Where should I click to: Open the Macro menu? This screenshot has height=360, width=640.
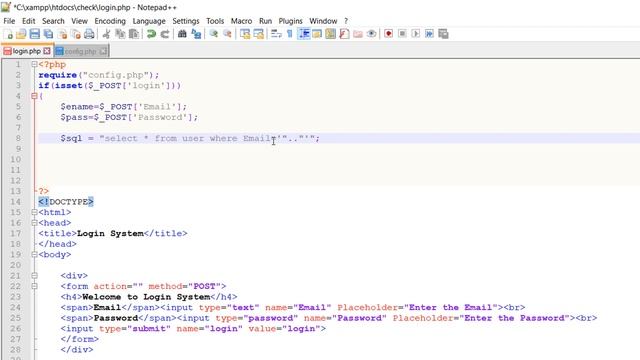click(242, 21)
